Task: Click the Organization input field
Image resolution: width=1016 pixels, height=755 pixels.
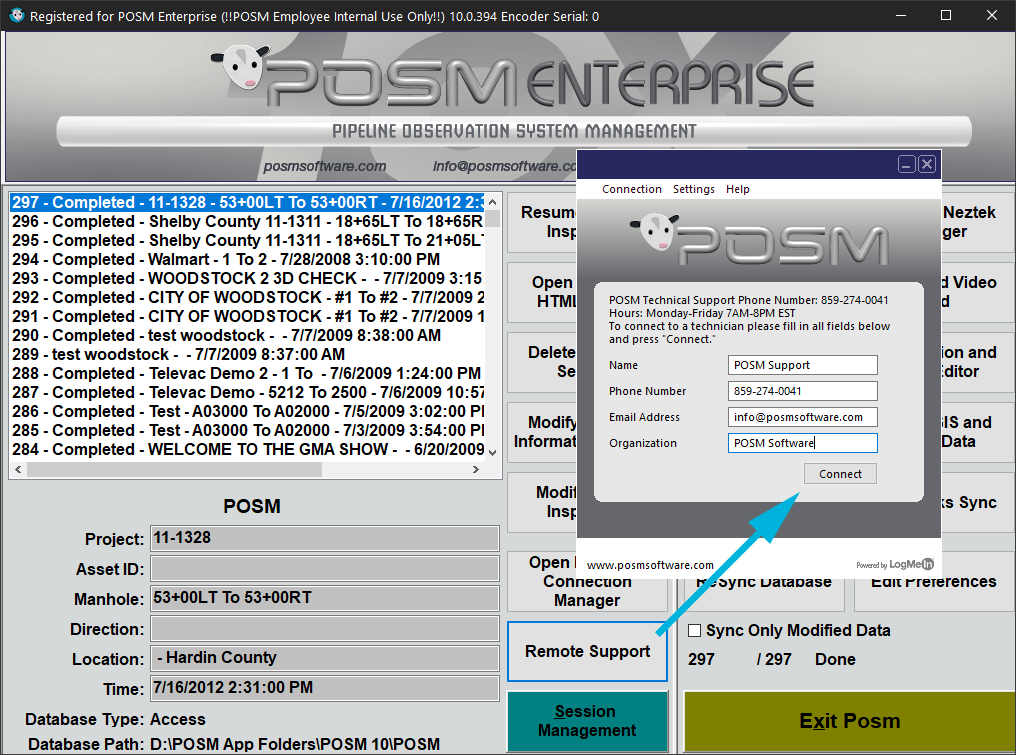Action: [x=802, y=443]
